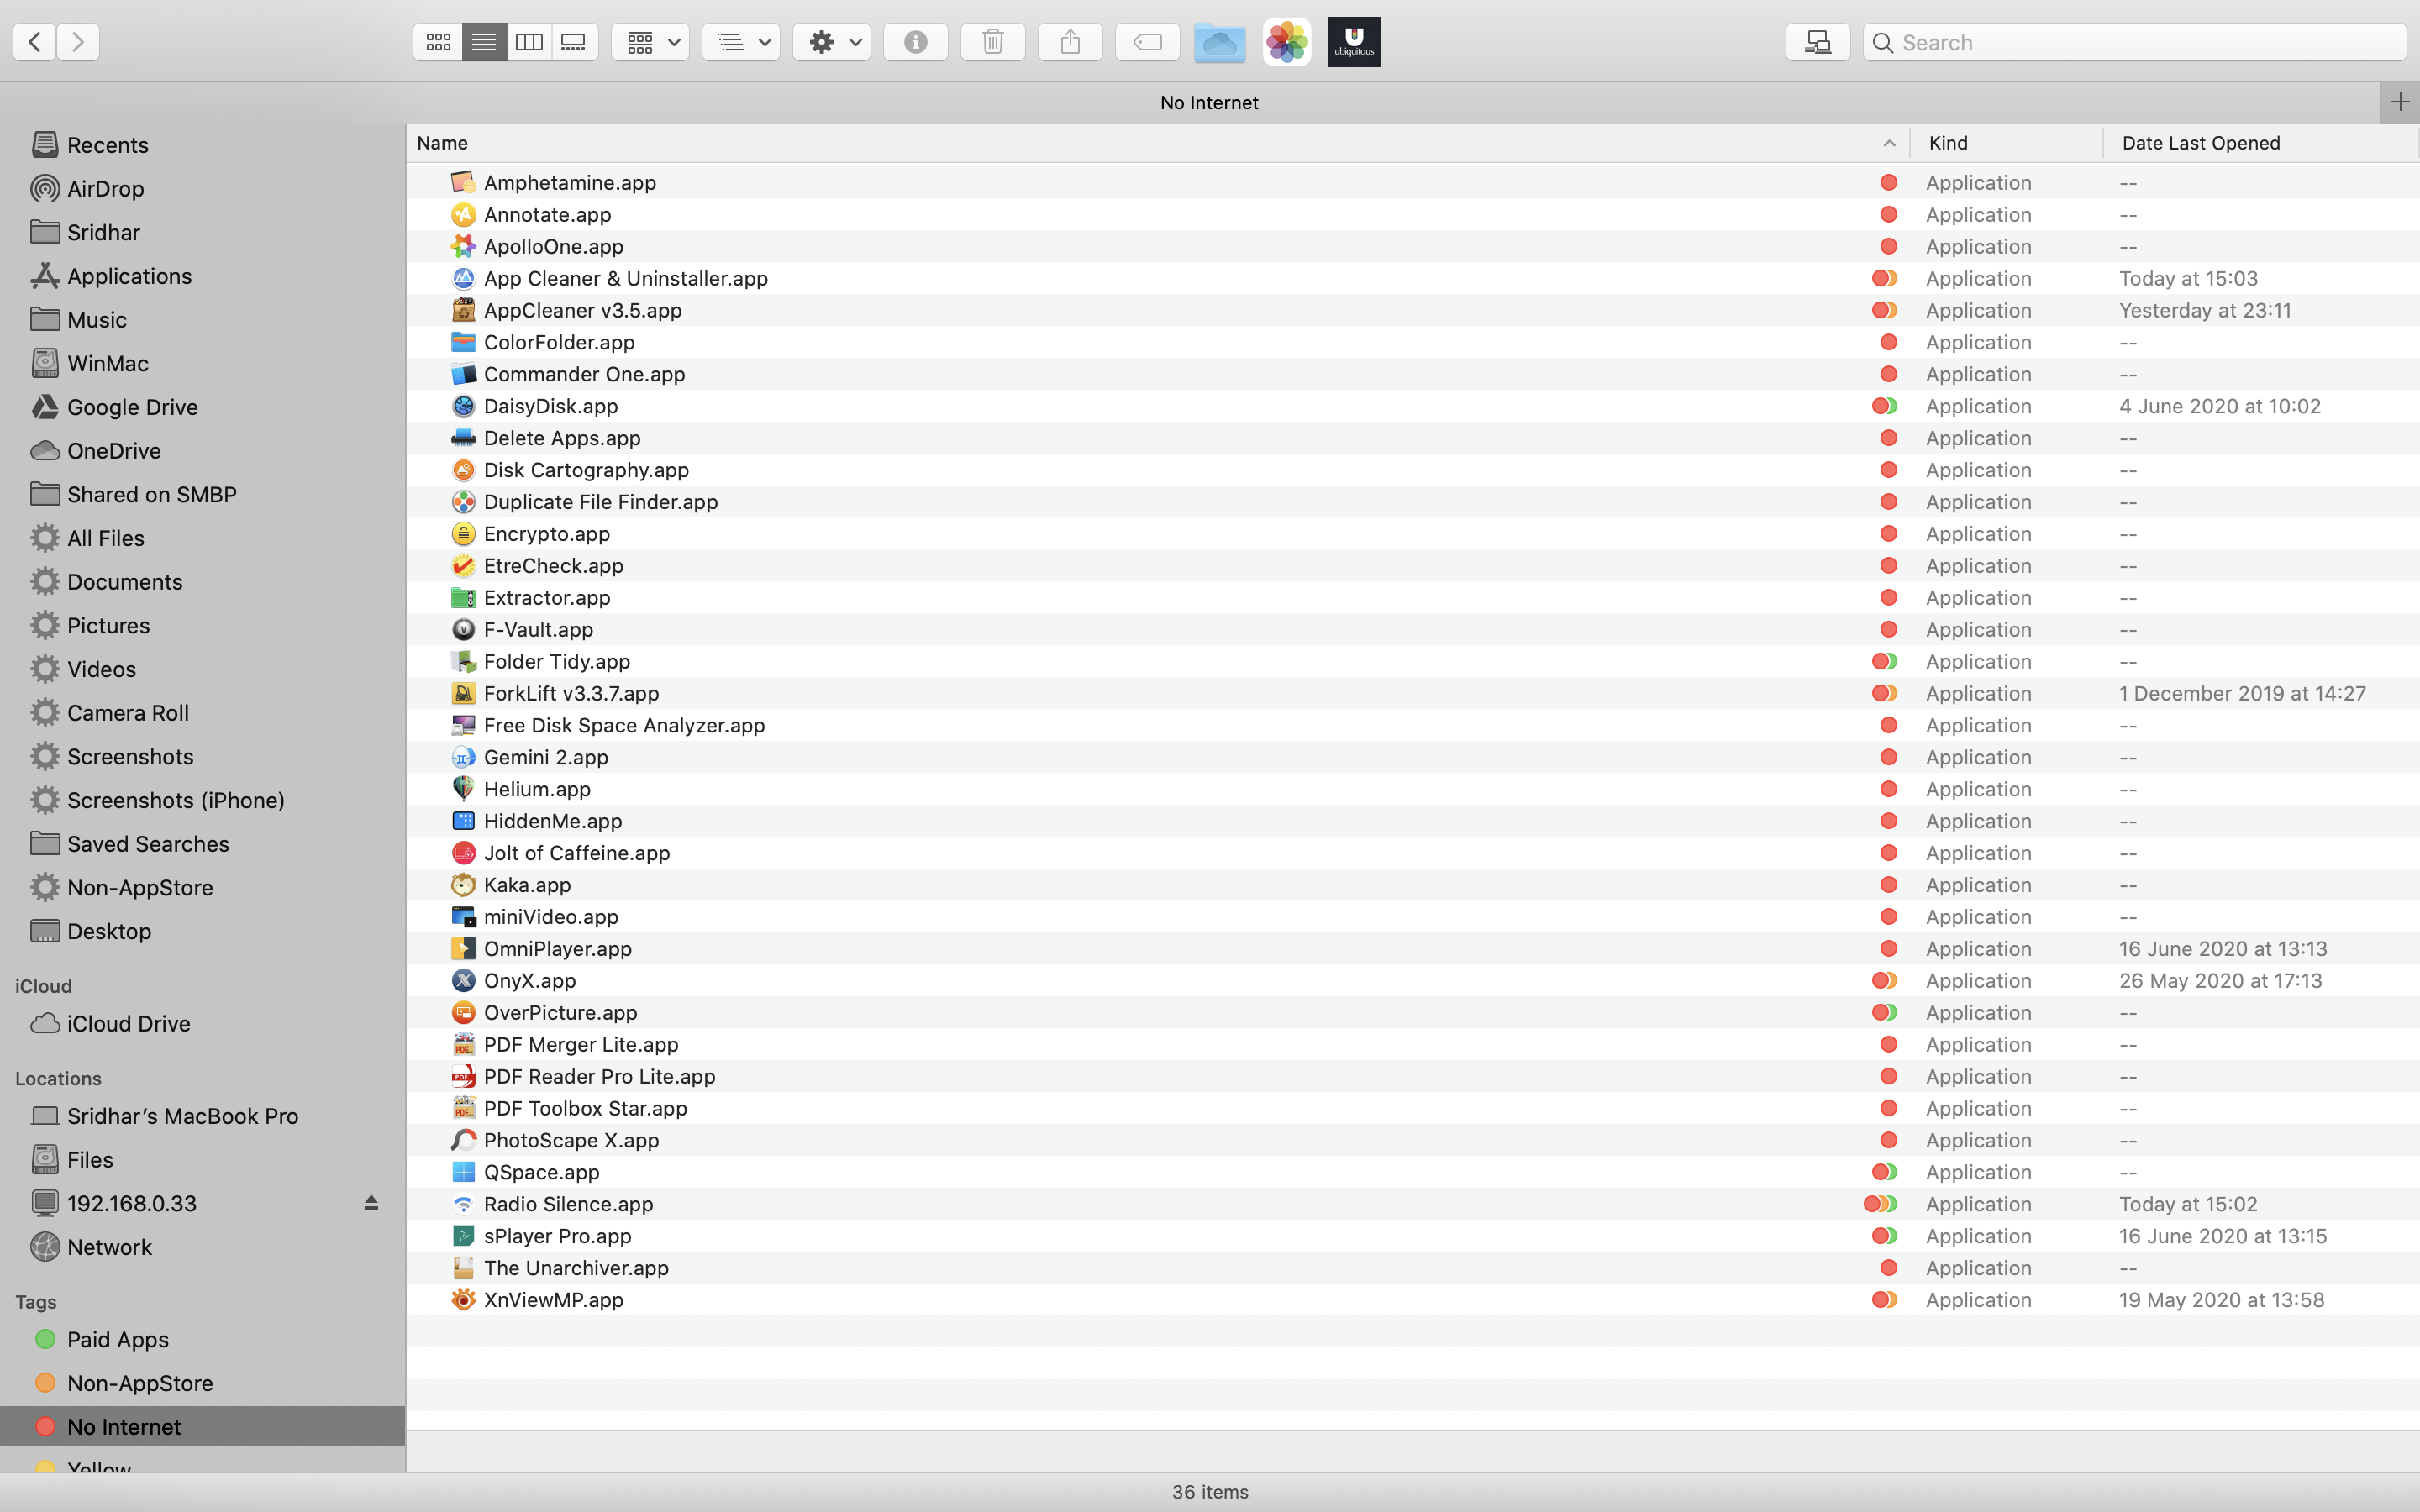The image size is (2420, 1512).
Task: Open the sort options dropdown
Action: [x=741, y=42]
